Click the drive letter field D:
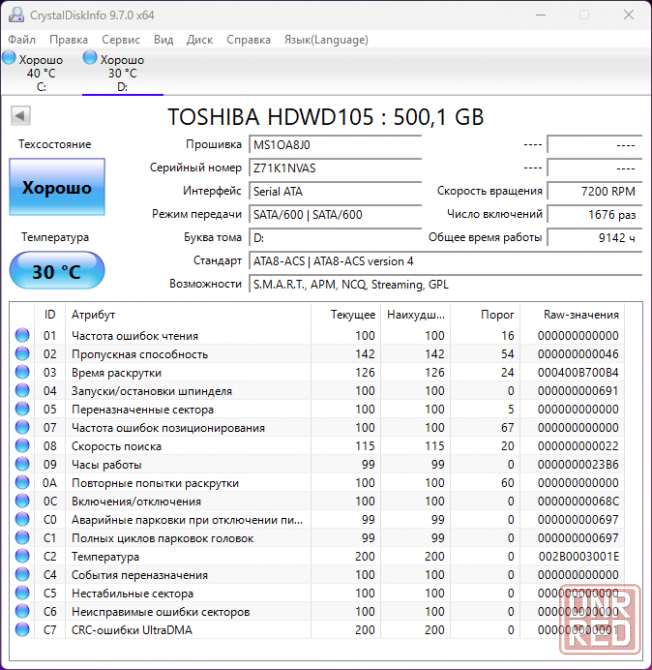Viewport: 652px width, 670px height. pos(335,238)
